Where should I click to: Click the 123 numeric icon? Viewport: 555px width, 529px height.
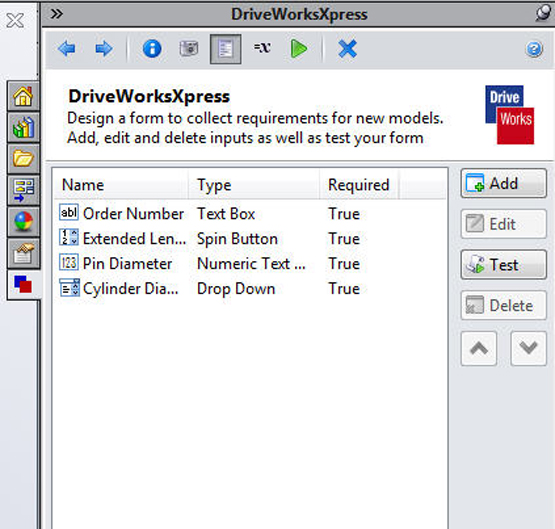tap(69, 263)
